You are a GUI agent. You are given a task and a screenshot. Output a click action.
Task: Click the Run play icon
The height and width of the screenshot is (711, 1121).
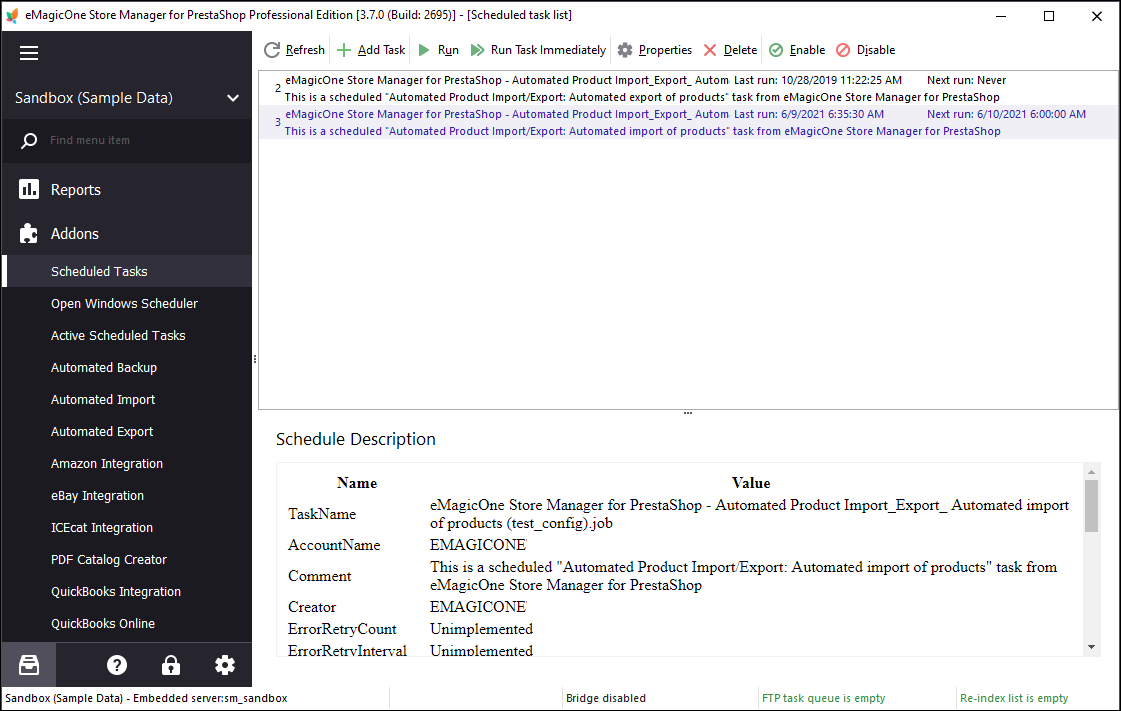423,50
